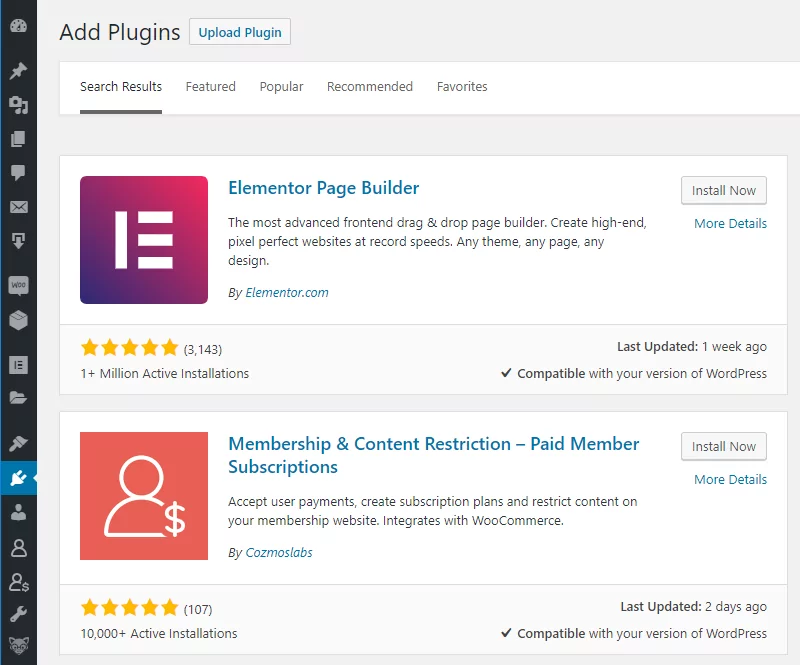Switch to the Popular plugins tab
Image resolution: width=800 pixels, height=665 pixels.
(281, 87)
